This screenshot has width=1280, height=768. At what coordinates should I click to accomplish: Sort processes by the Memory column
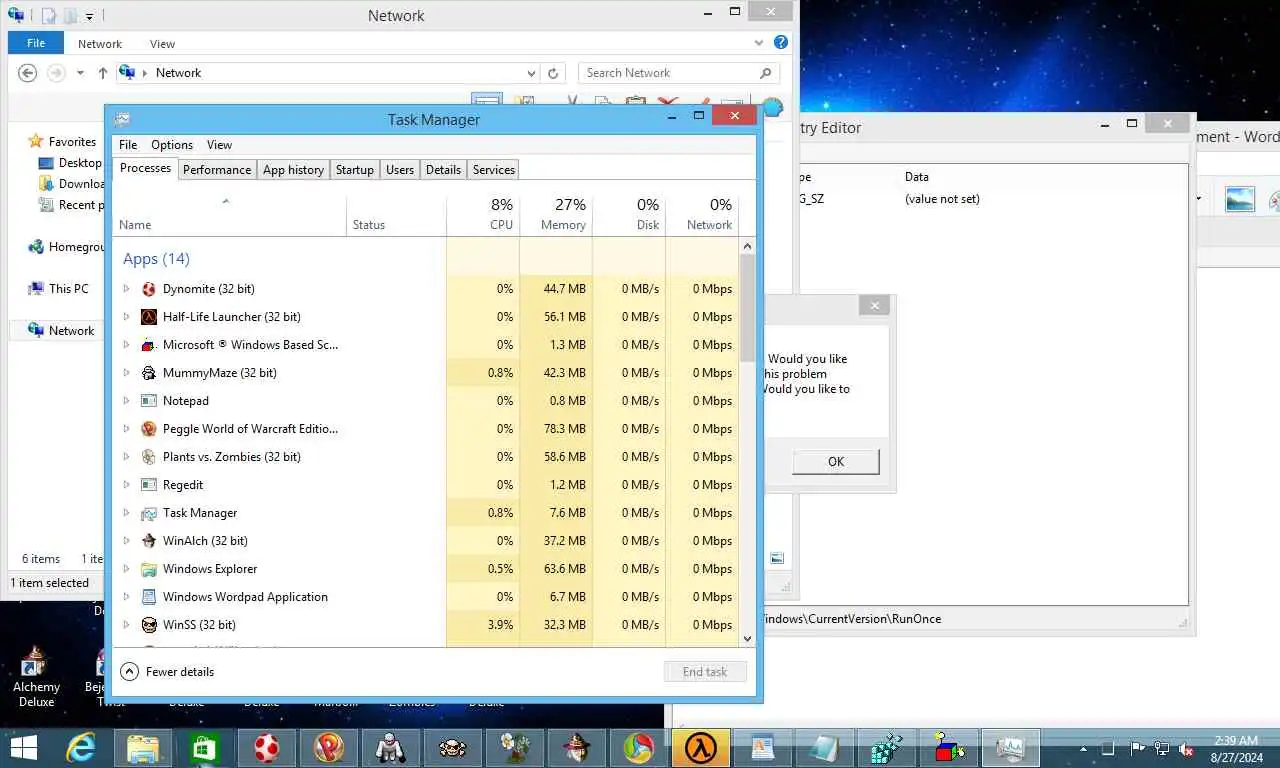(x=556, y=214)
